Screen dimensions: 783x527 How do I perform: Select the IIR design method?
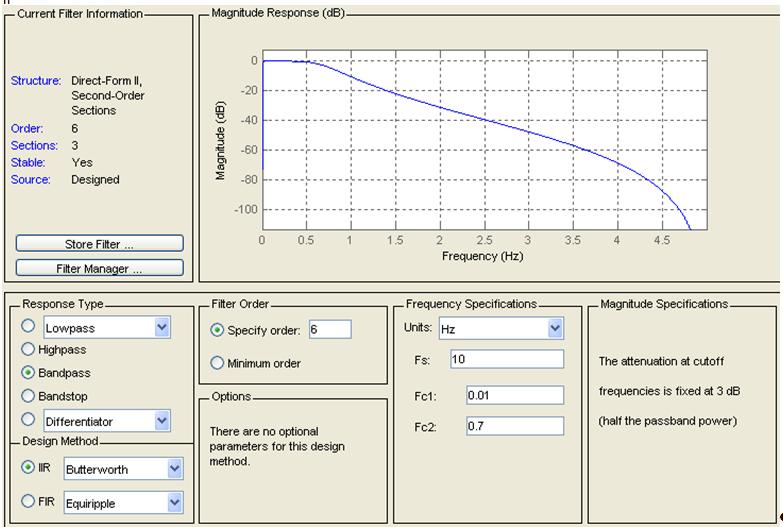(28, 468)
